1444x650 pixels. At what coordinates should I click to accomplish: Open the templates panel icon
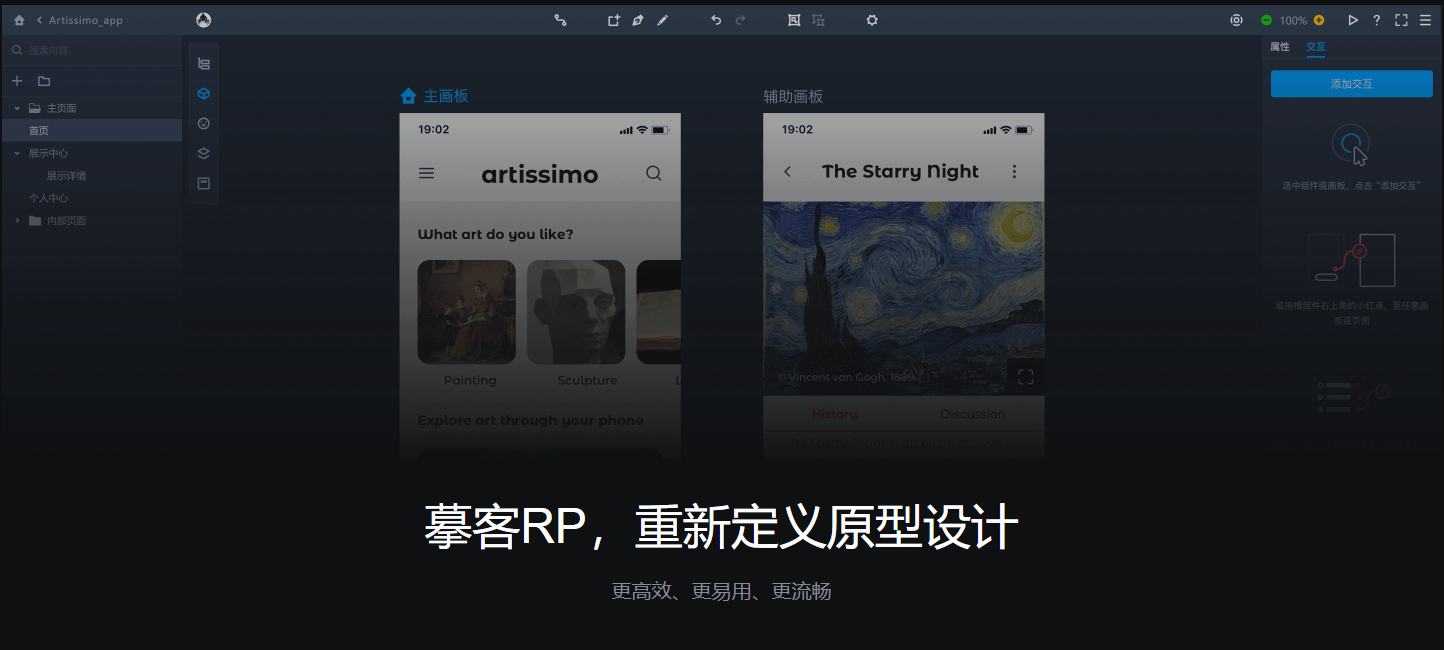coord(204,183)
